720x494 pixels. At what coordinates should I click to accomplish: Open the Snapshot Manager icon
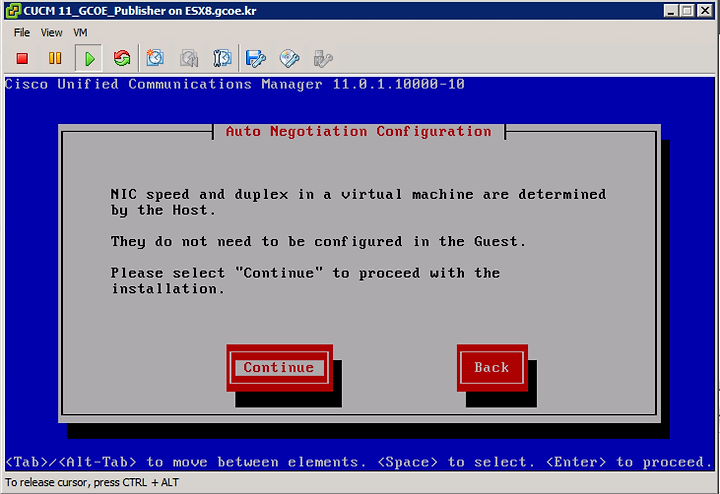(x=222, y=58)
